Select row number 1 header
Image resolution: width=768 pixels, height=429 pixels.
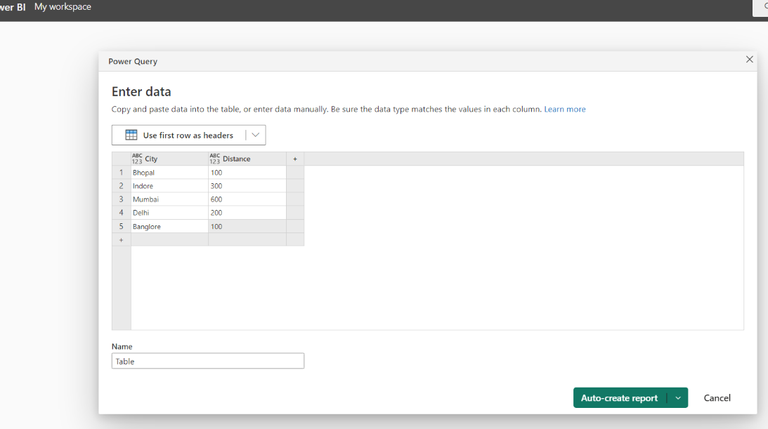[x=121, y=173]
